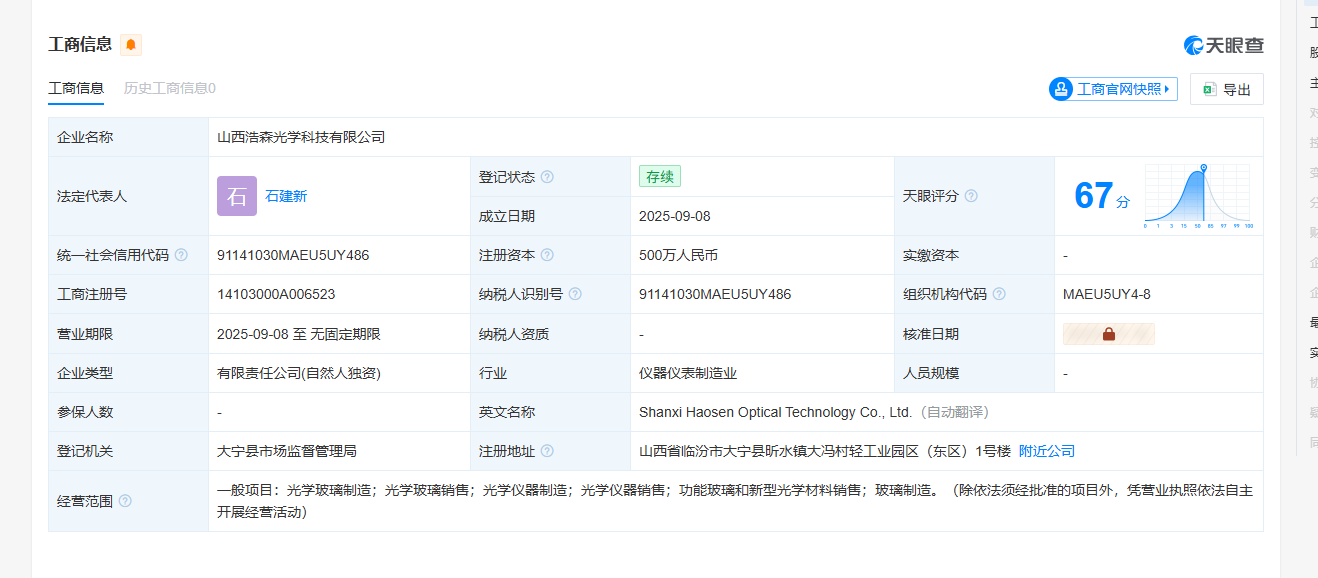This screenshot has height=578, width=1318.
Task: Click the 存续 status badge
Action: click(x=660, y=177)
